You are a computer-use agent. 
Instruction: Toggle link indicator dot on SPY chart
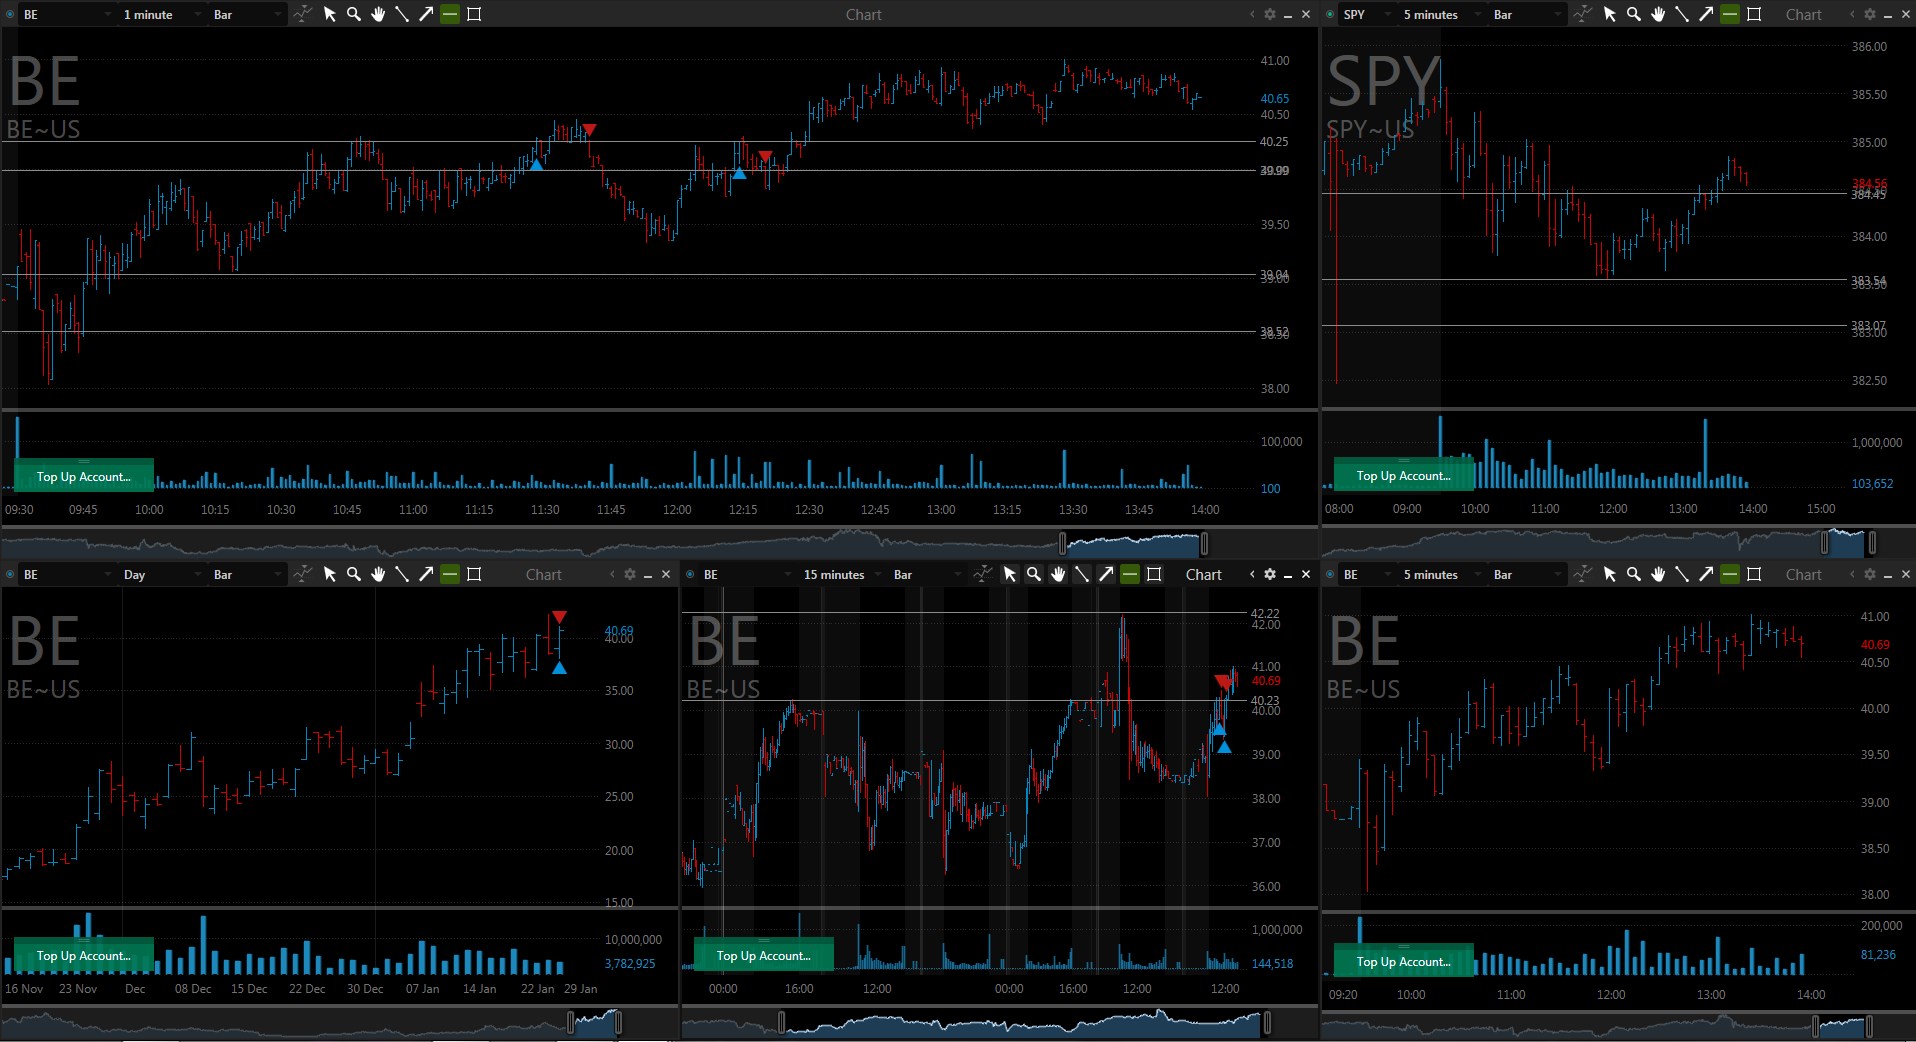point(1331,14)
